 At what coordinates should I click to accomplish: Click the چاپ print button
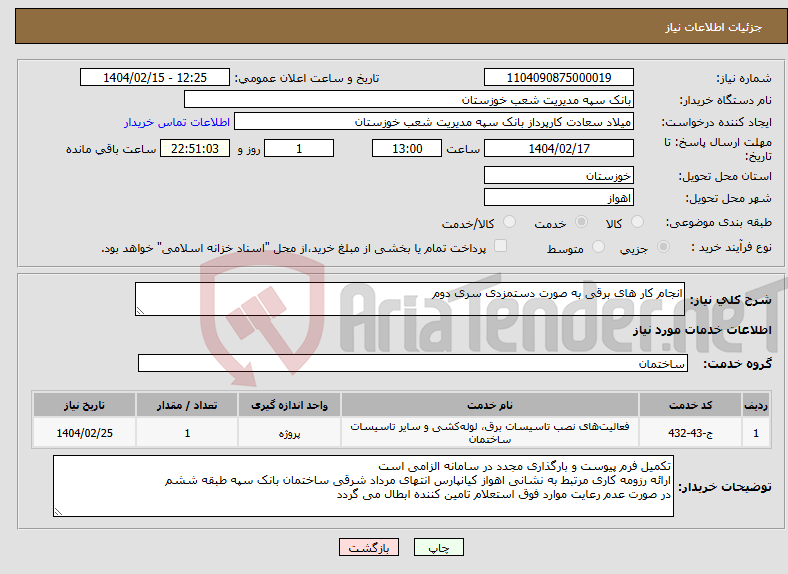(439, 547)
